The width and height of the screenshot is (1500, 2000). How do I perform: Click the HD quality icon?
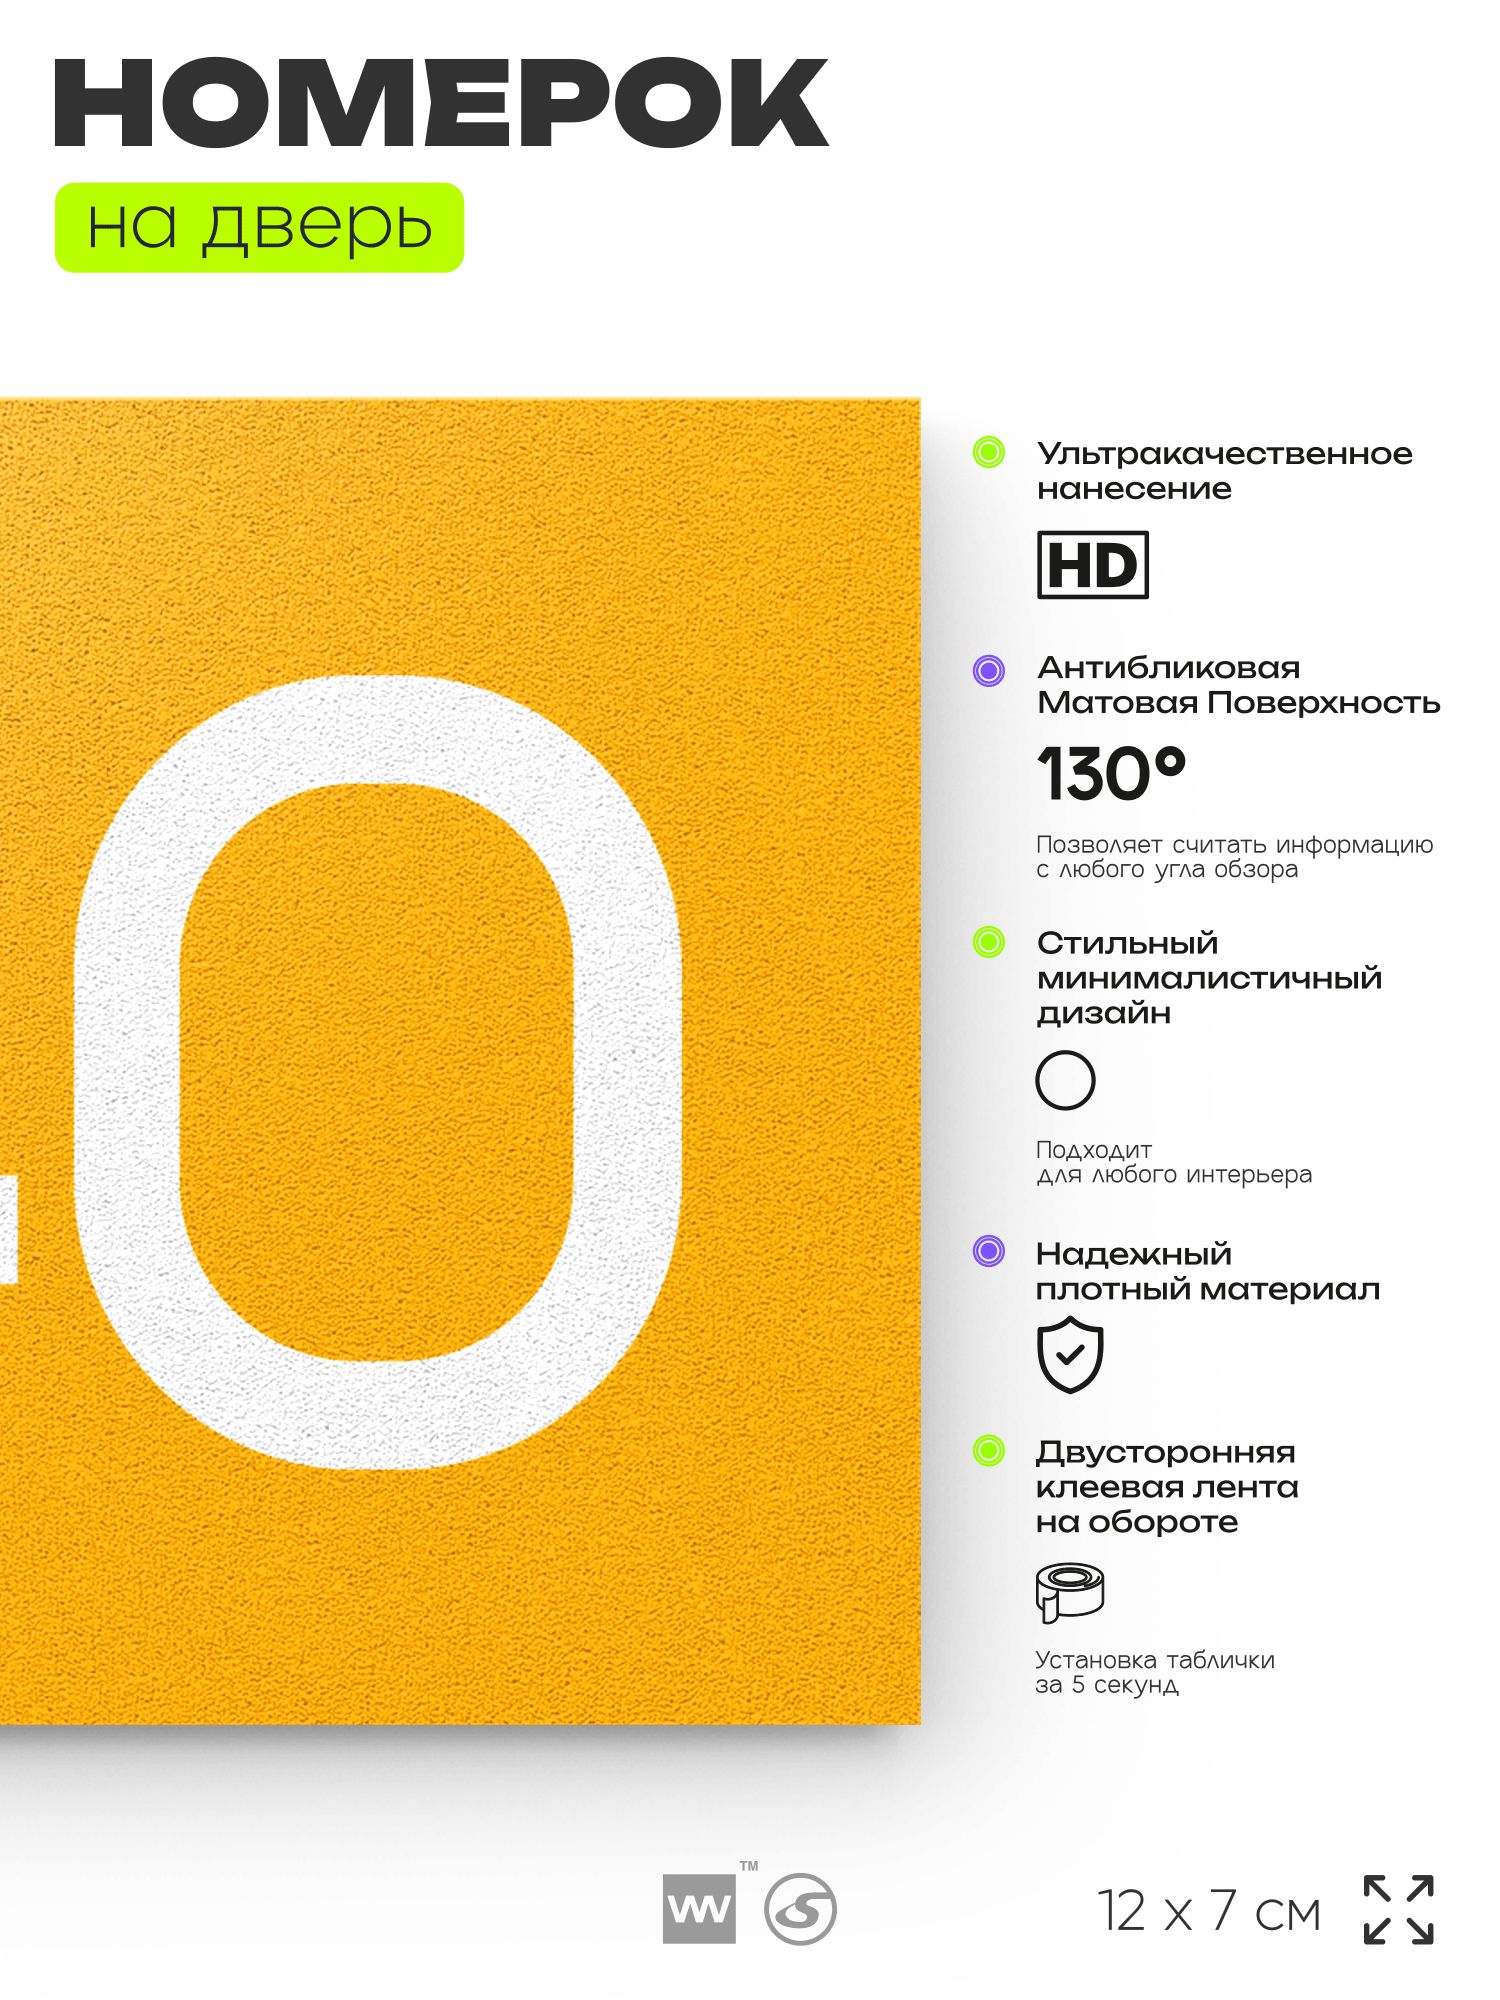[1093, 565]
